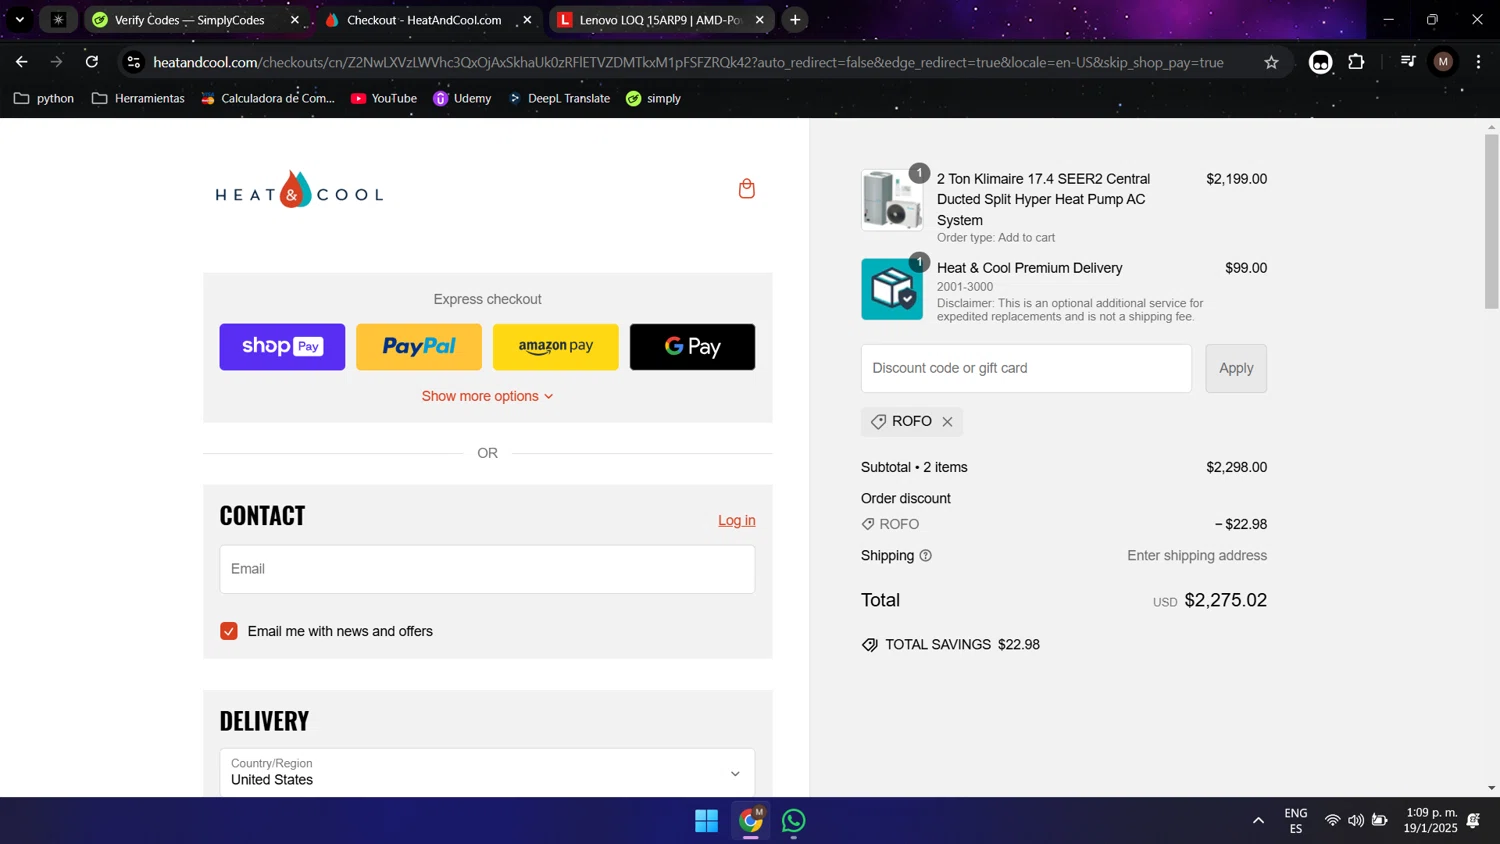The height and width of the screenshot is (844, 1500).
Task: Open Chrome three-dot menu
Action: click(1478, 62)
